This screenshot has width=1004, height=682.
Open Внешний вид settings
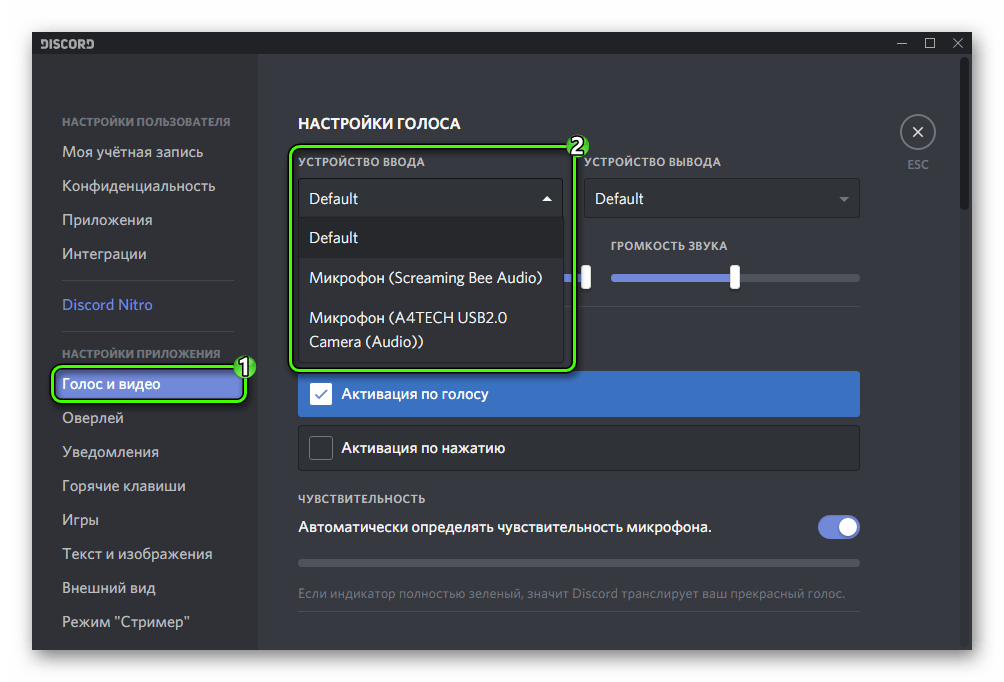click(108, 588)
